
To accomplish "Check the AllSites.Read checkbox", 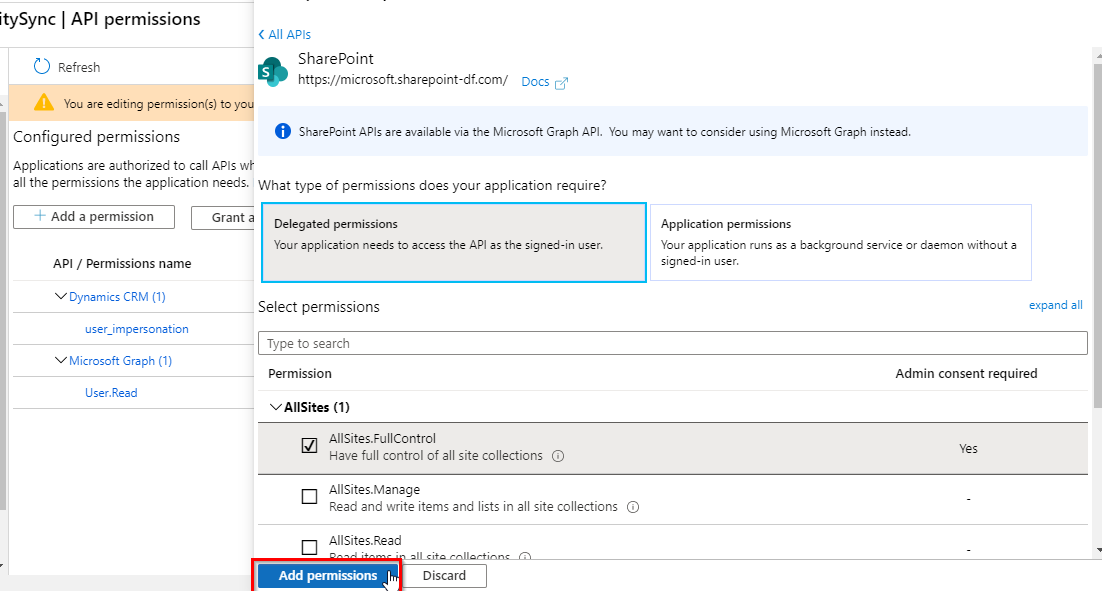I will [x=309, y=547].
